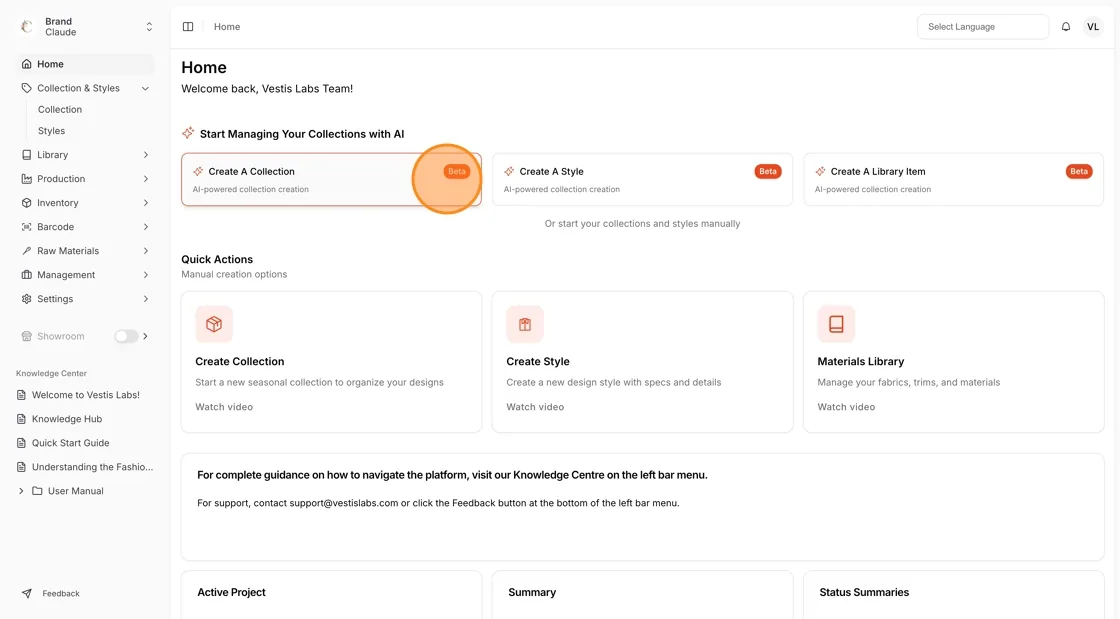Watch video for Create Collection
The width and height of the screenshot is (1120, 619).
224,407
